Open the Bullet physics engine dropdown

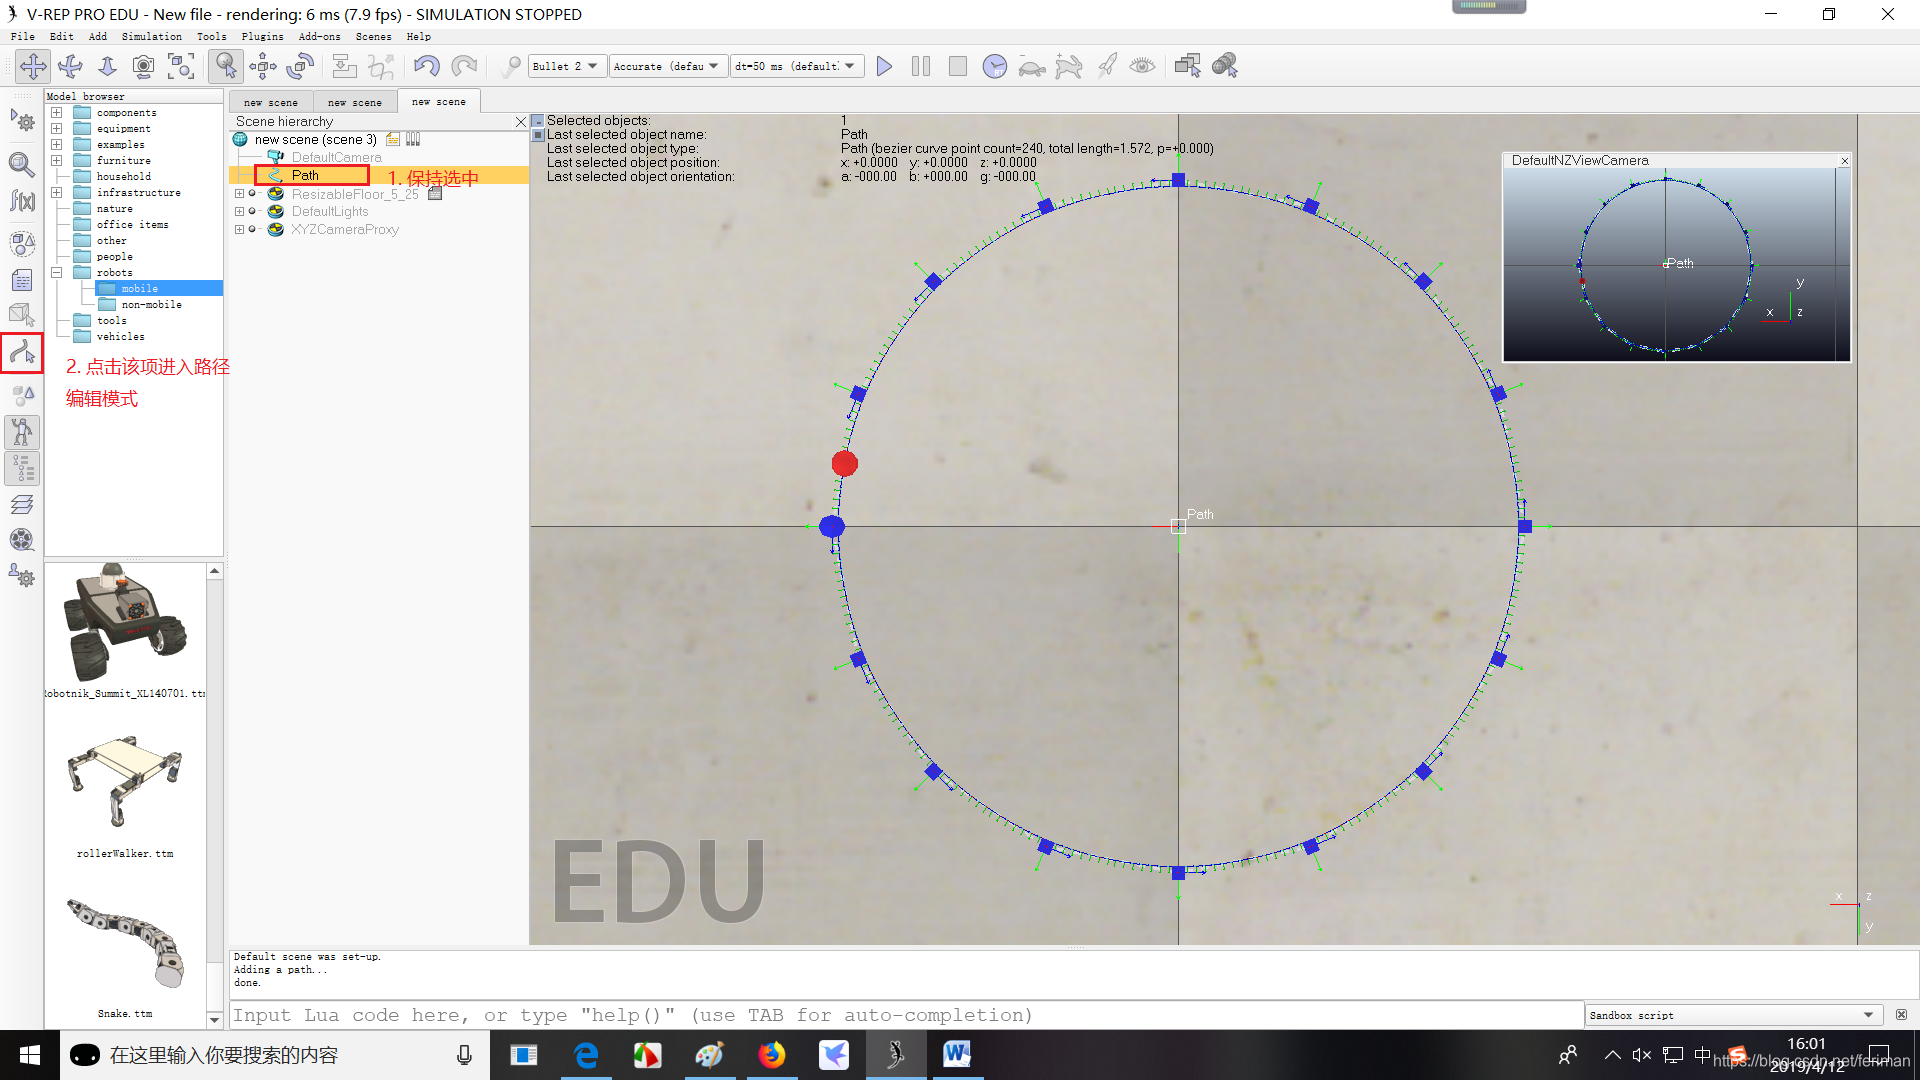pos(566,66)
